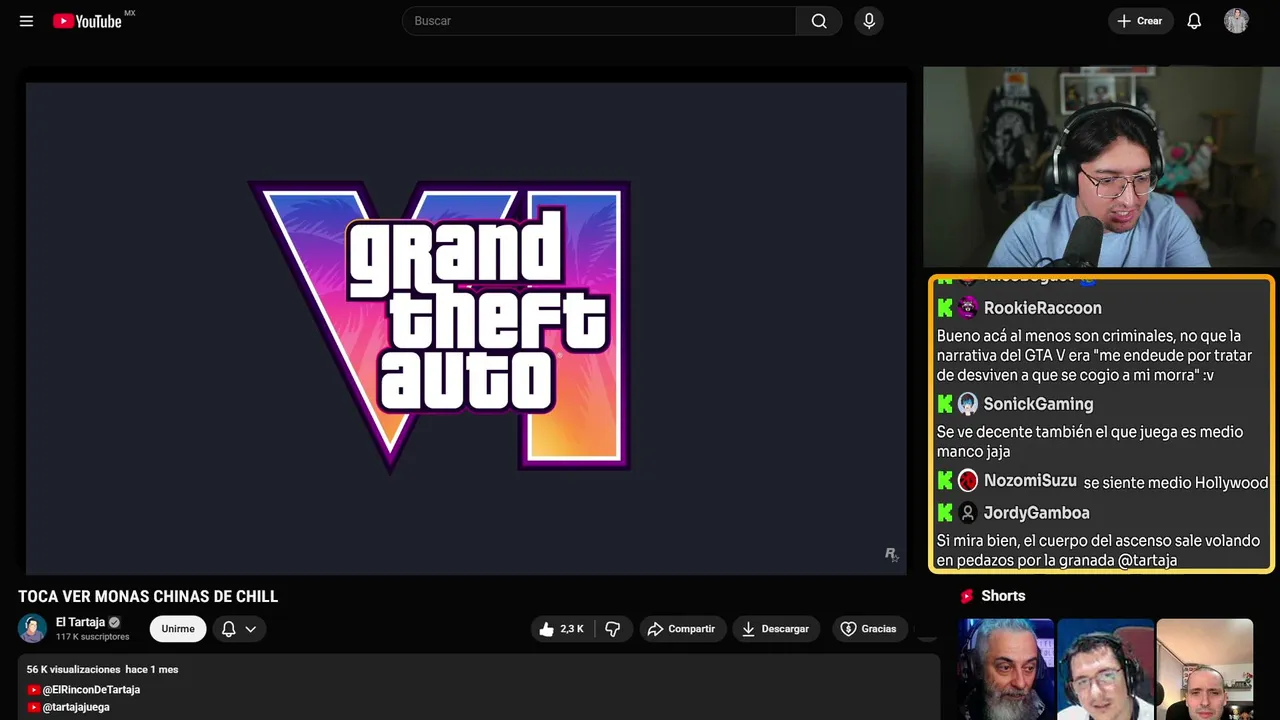Click the search magnifier button

(x=819, y=21)
